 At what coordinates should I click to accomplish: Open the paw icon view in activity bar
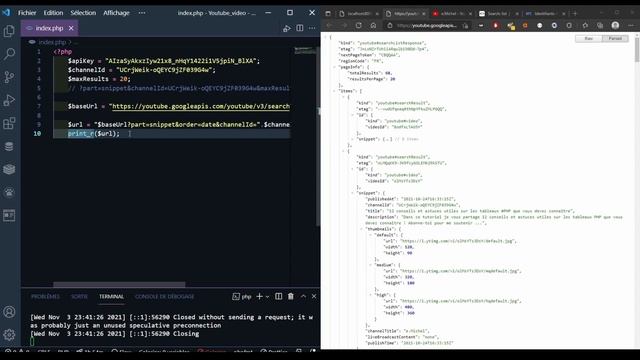pyautogui.click(x=9, y=192)
